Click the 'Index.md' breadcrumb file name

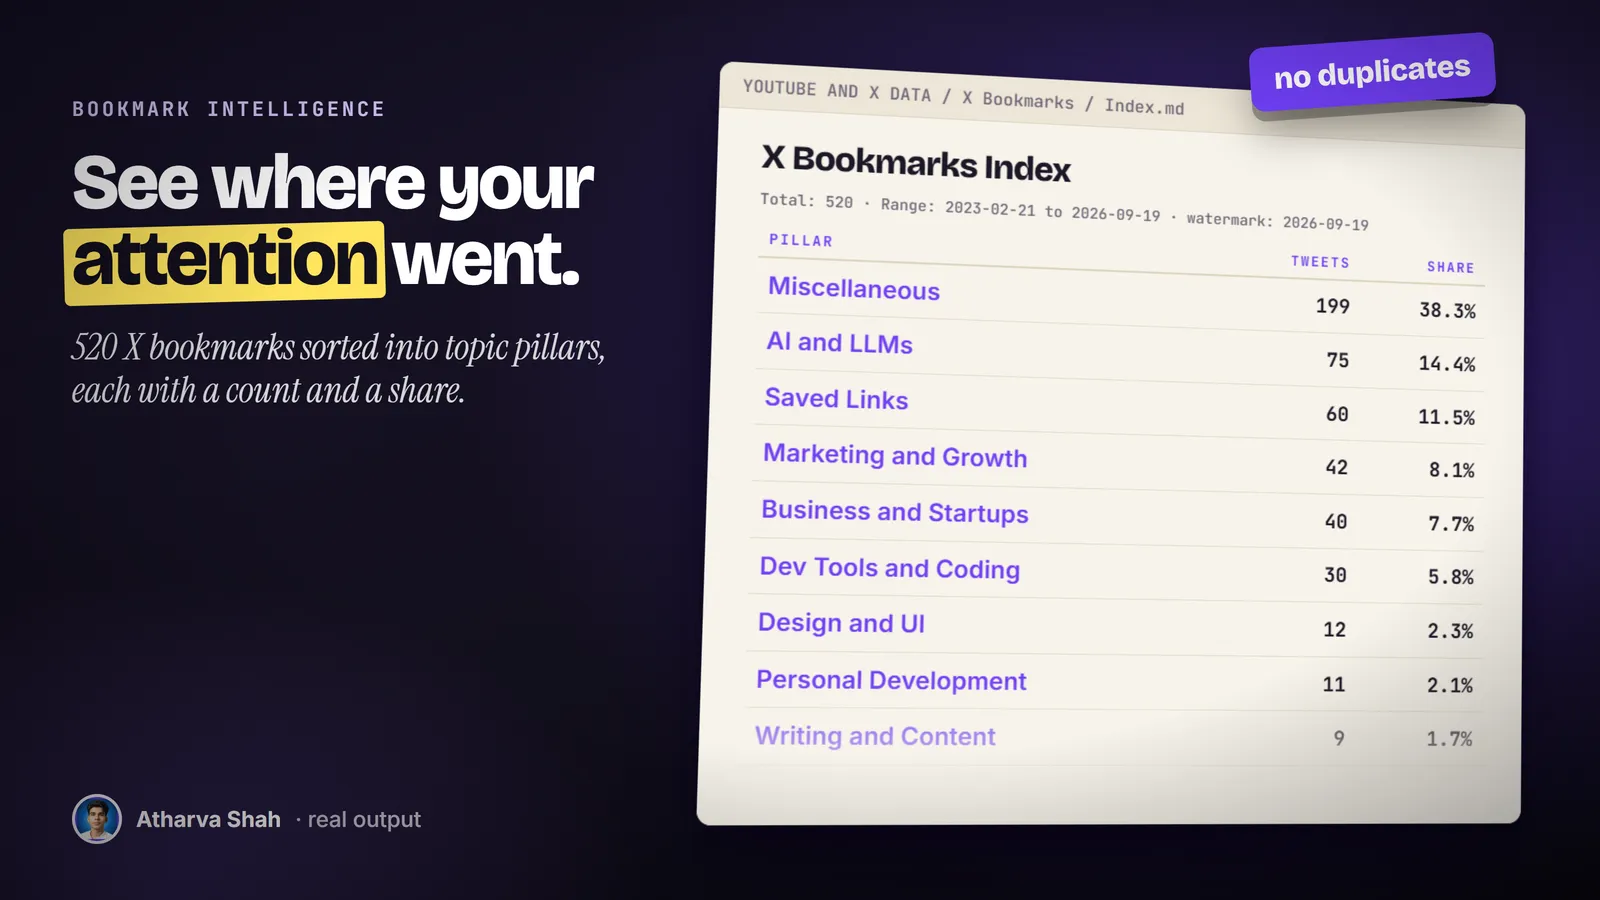point(1144,107)
